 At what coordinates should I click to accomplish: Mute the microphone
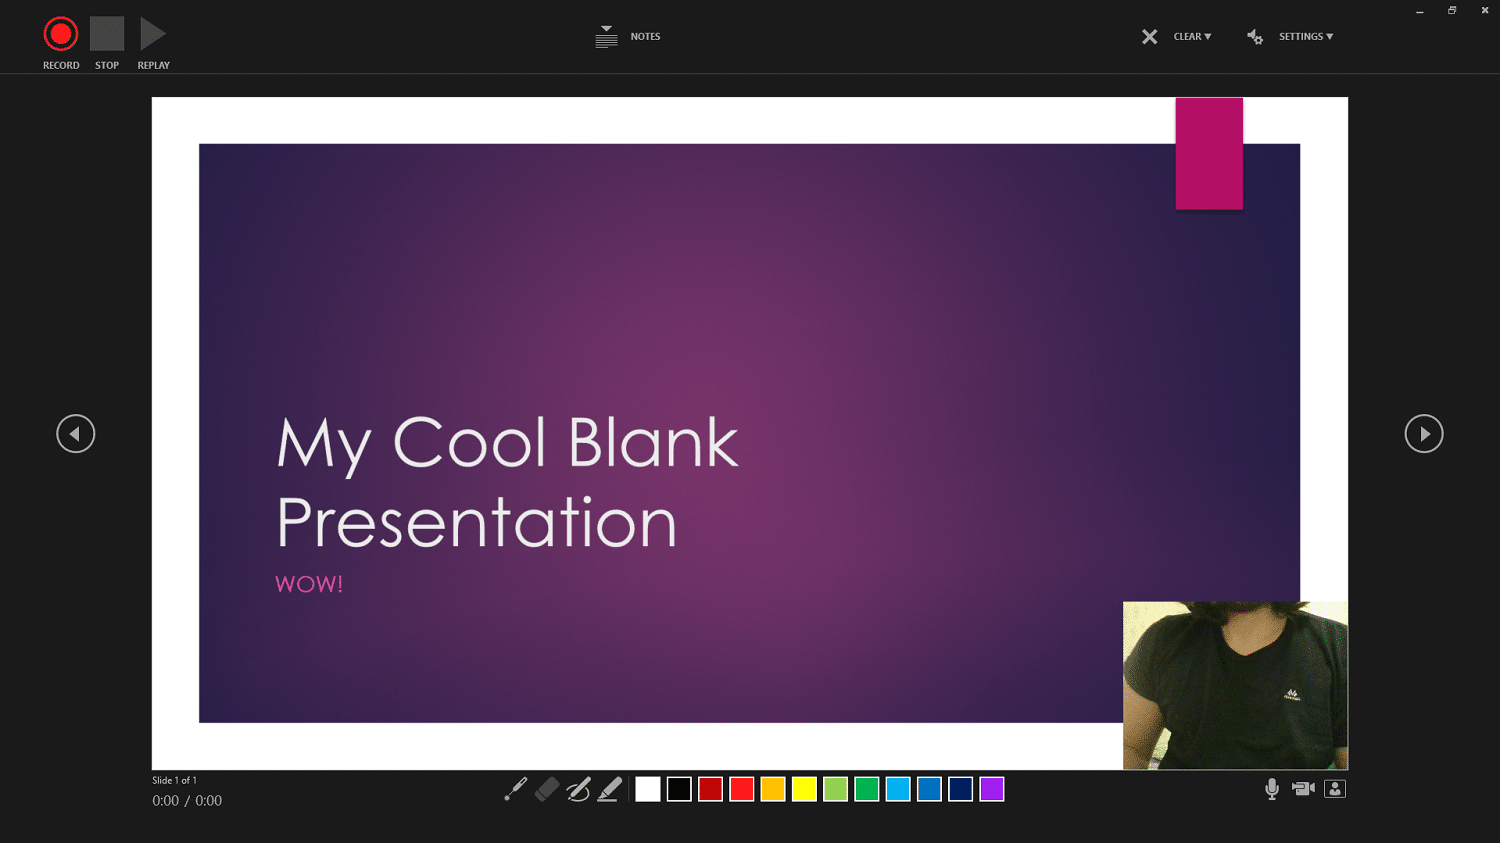(x=1271, y=789)
